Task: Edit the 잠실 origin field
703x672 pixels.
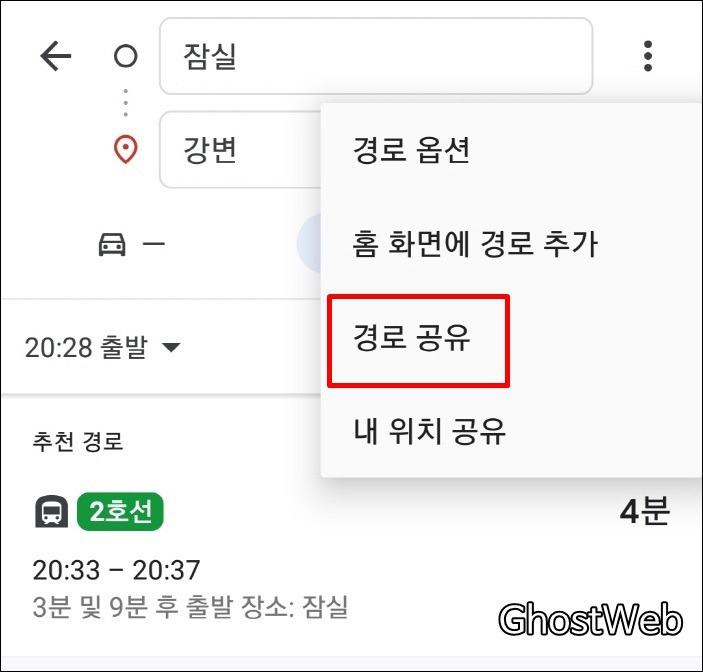Action: tap(376, 56)
